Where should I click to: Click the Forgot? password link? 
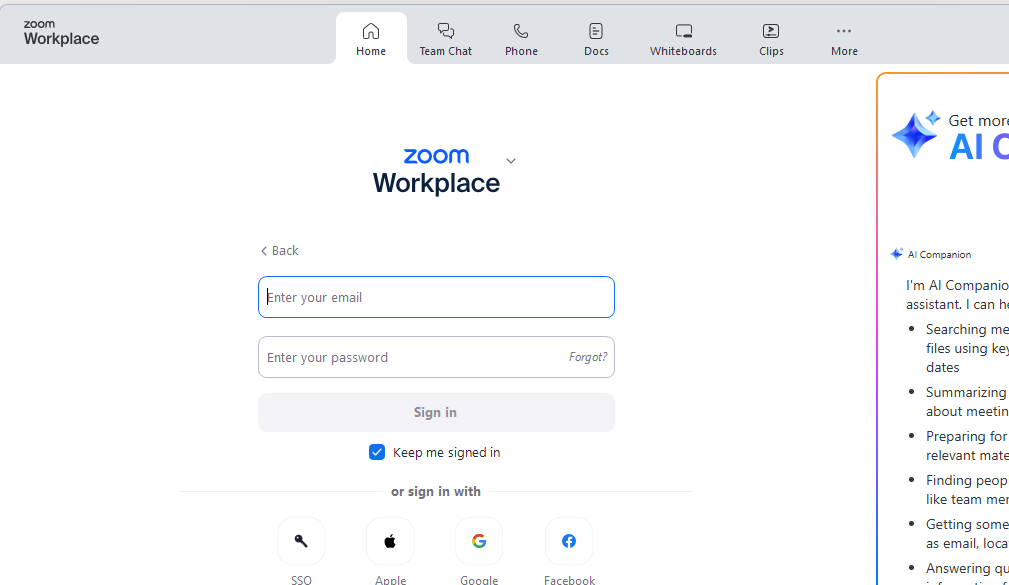coord(588,357)
